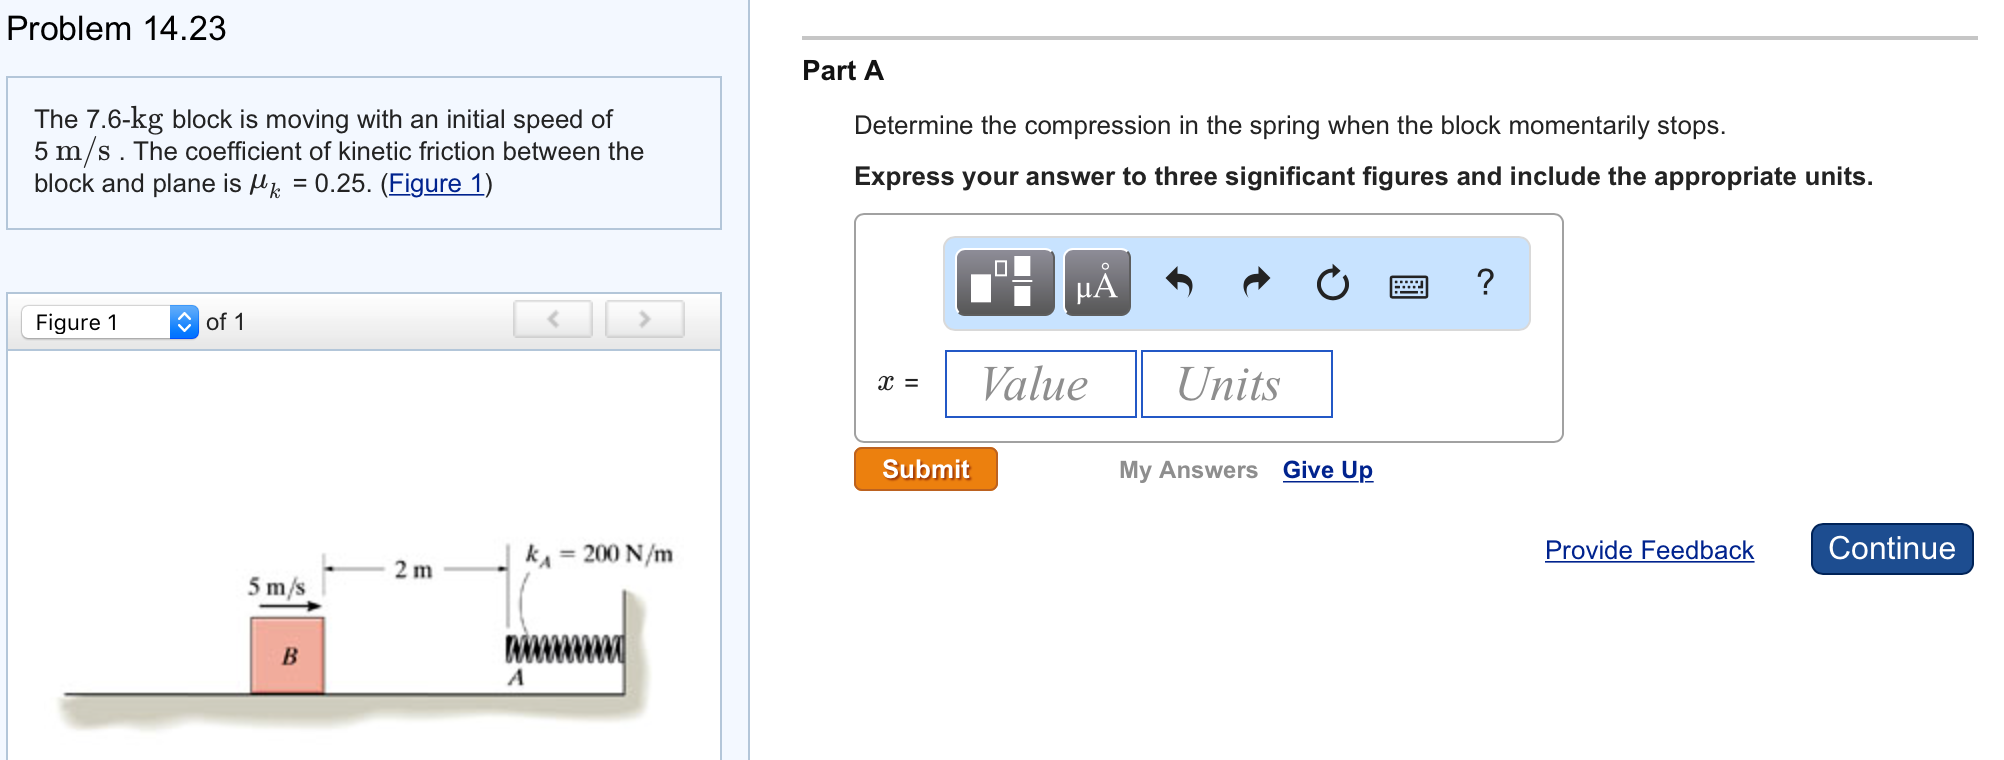The width and height of the screenshot is (2004, 760).
Task: Click My Answers
Action: pos(1187,470)
